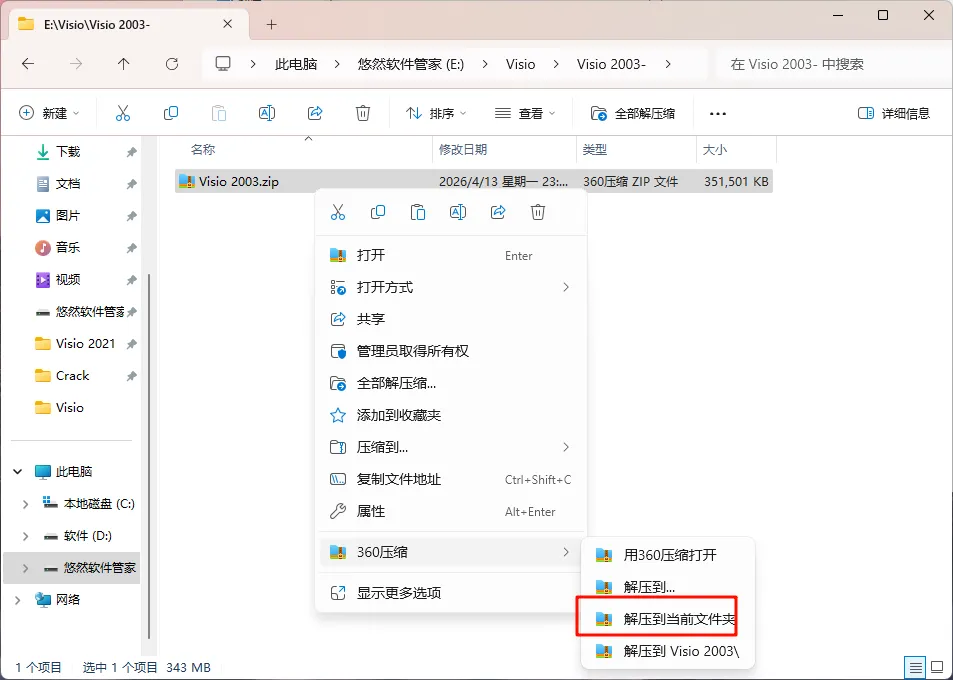
Task: Open the 压缩到... submenu
Action: pos(452,447)
